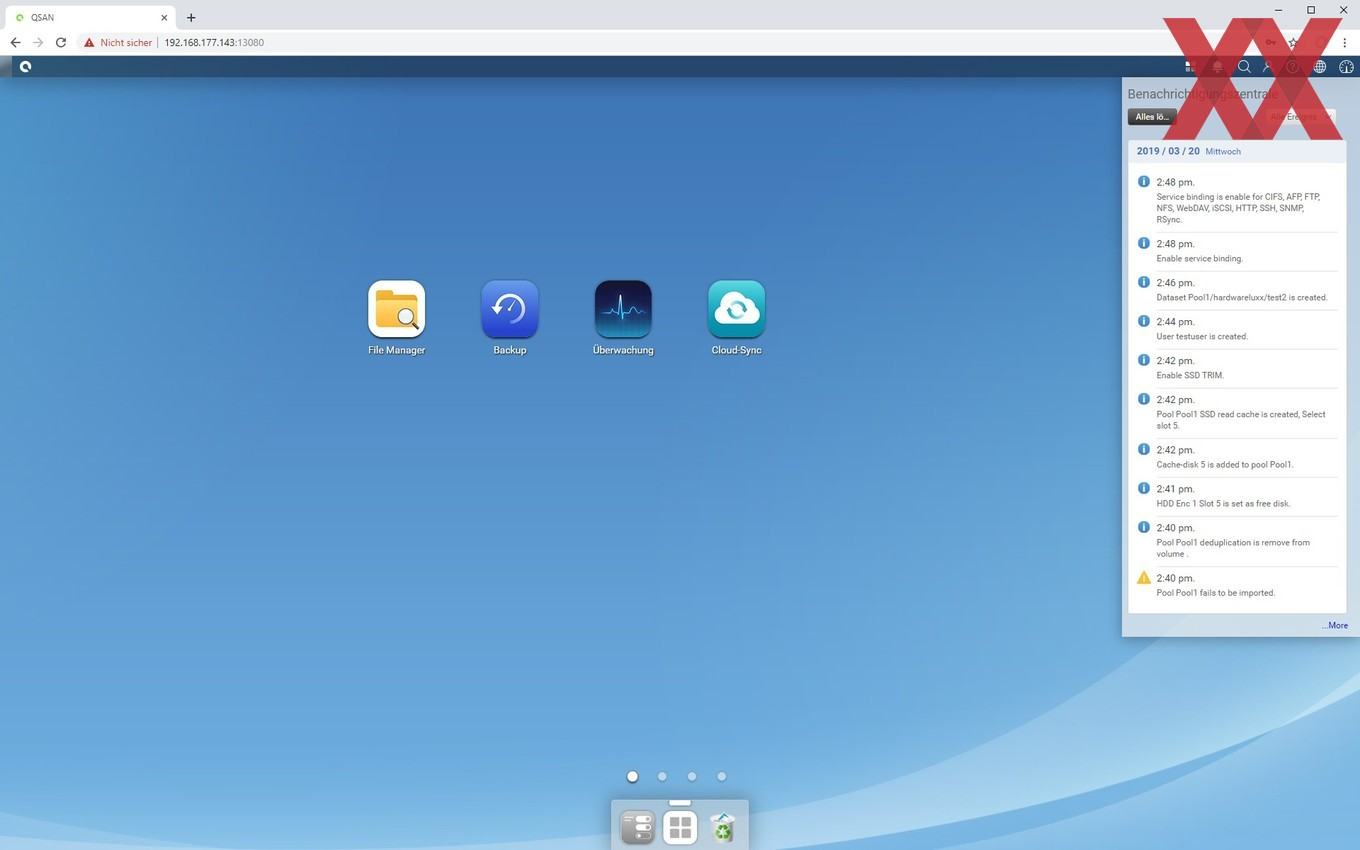Viewport: 1360px width, 850px height.
Task: Switch to the second desktop page dot
Action: (662, 776)
